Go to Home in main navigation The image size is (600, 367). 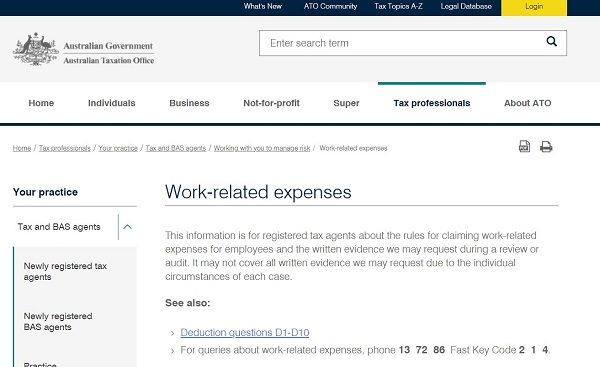41,103
